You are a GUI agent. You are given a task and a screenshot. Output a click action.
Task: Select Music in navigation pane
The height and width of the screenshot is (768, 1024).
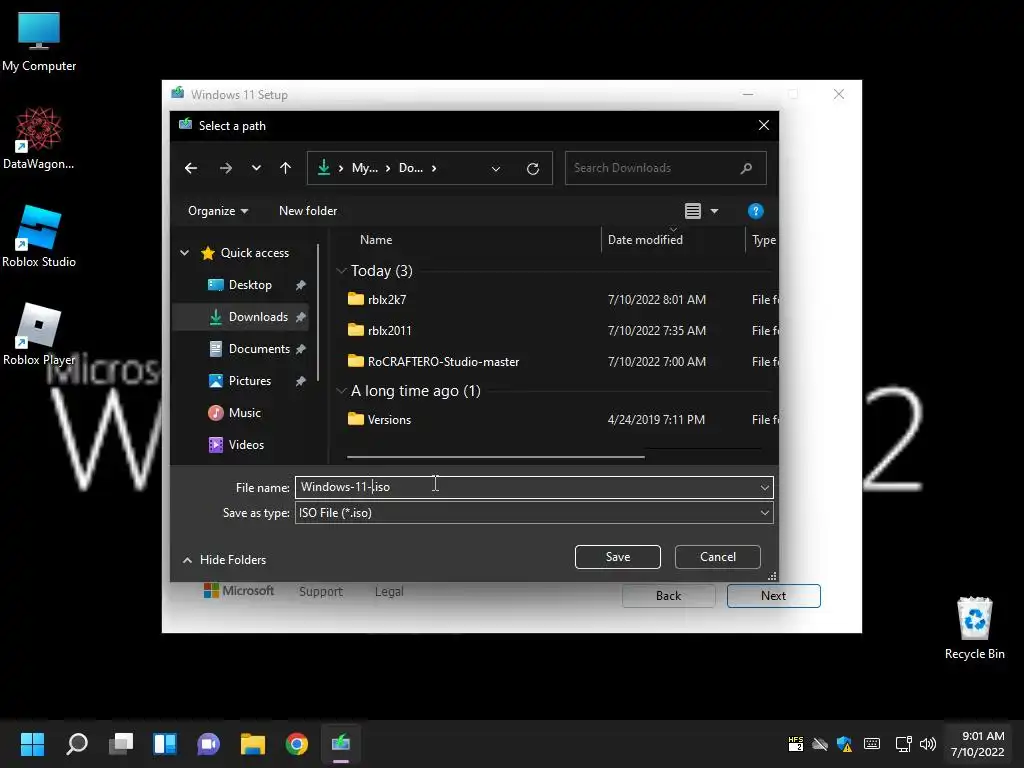point(244,413)
